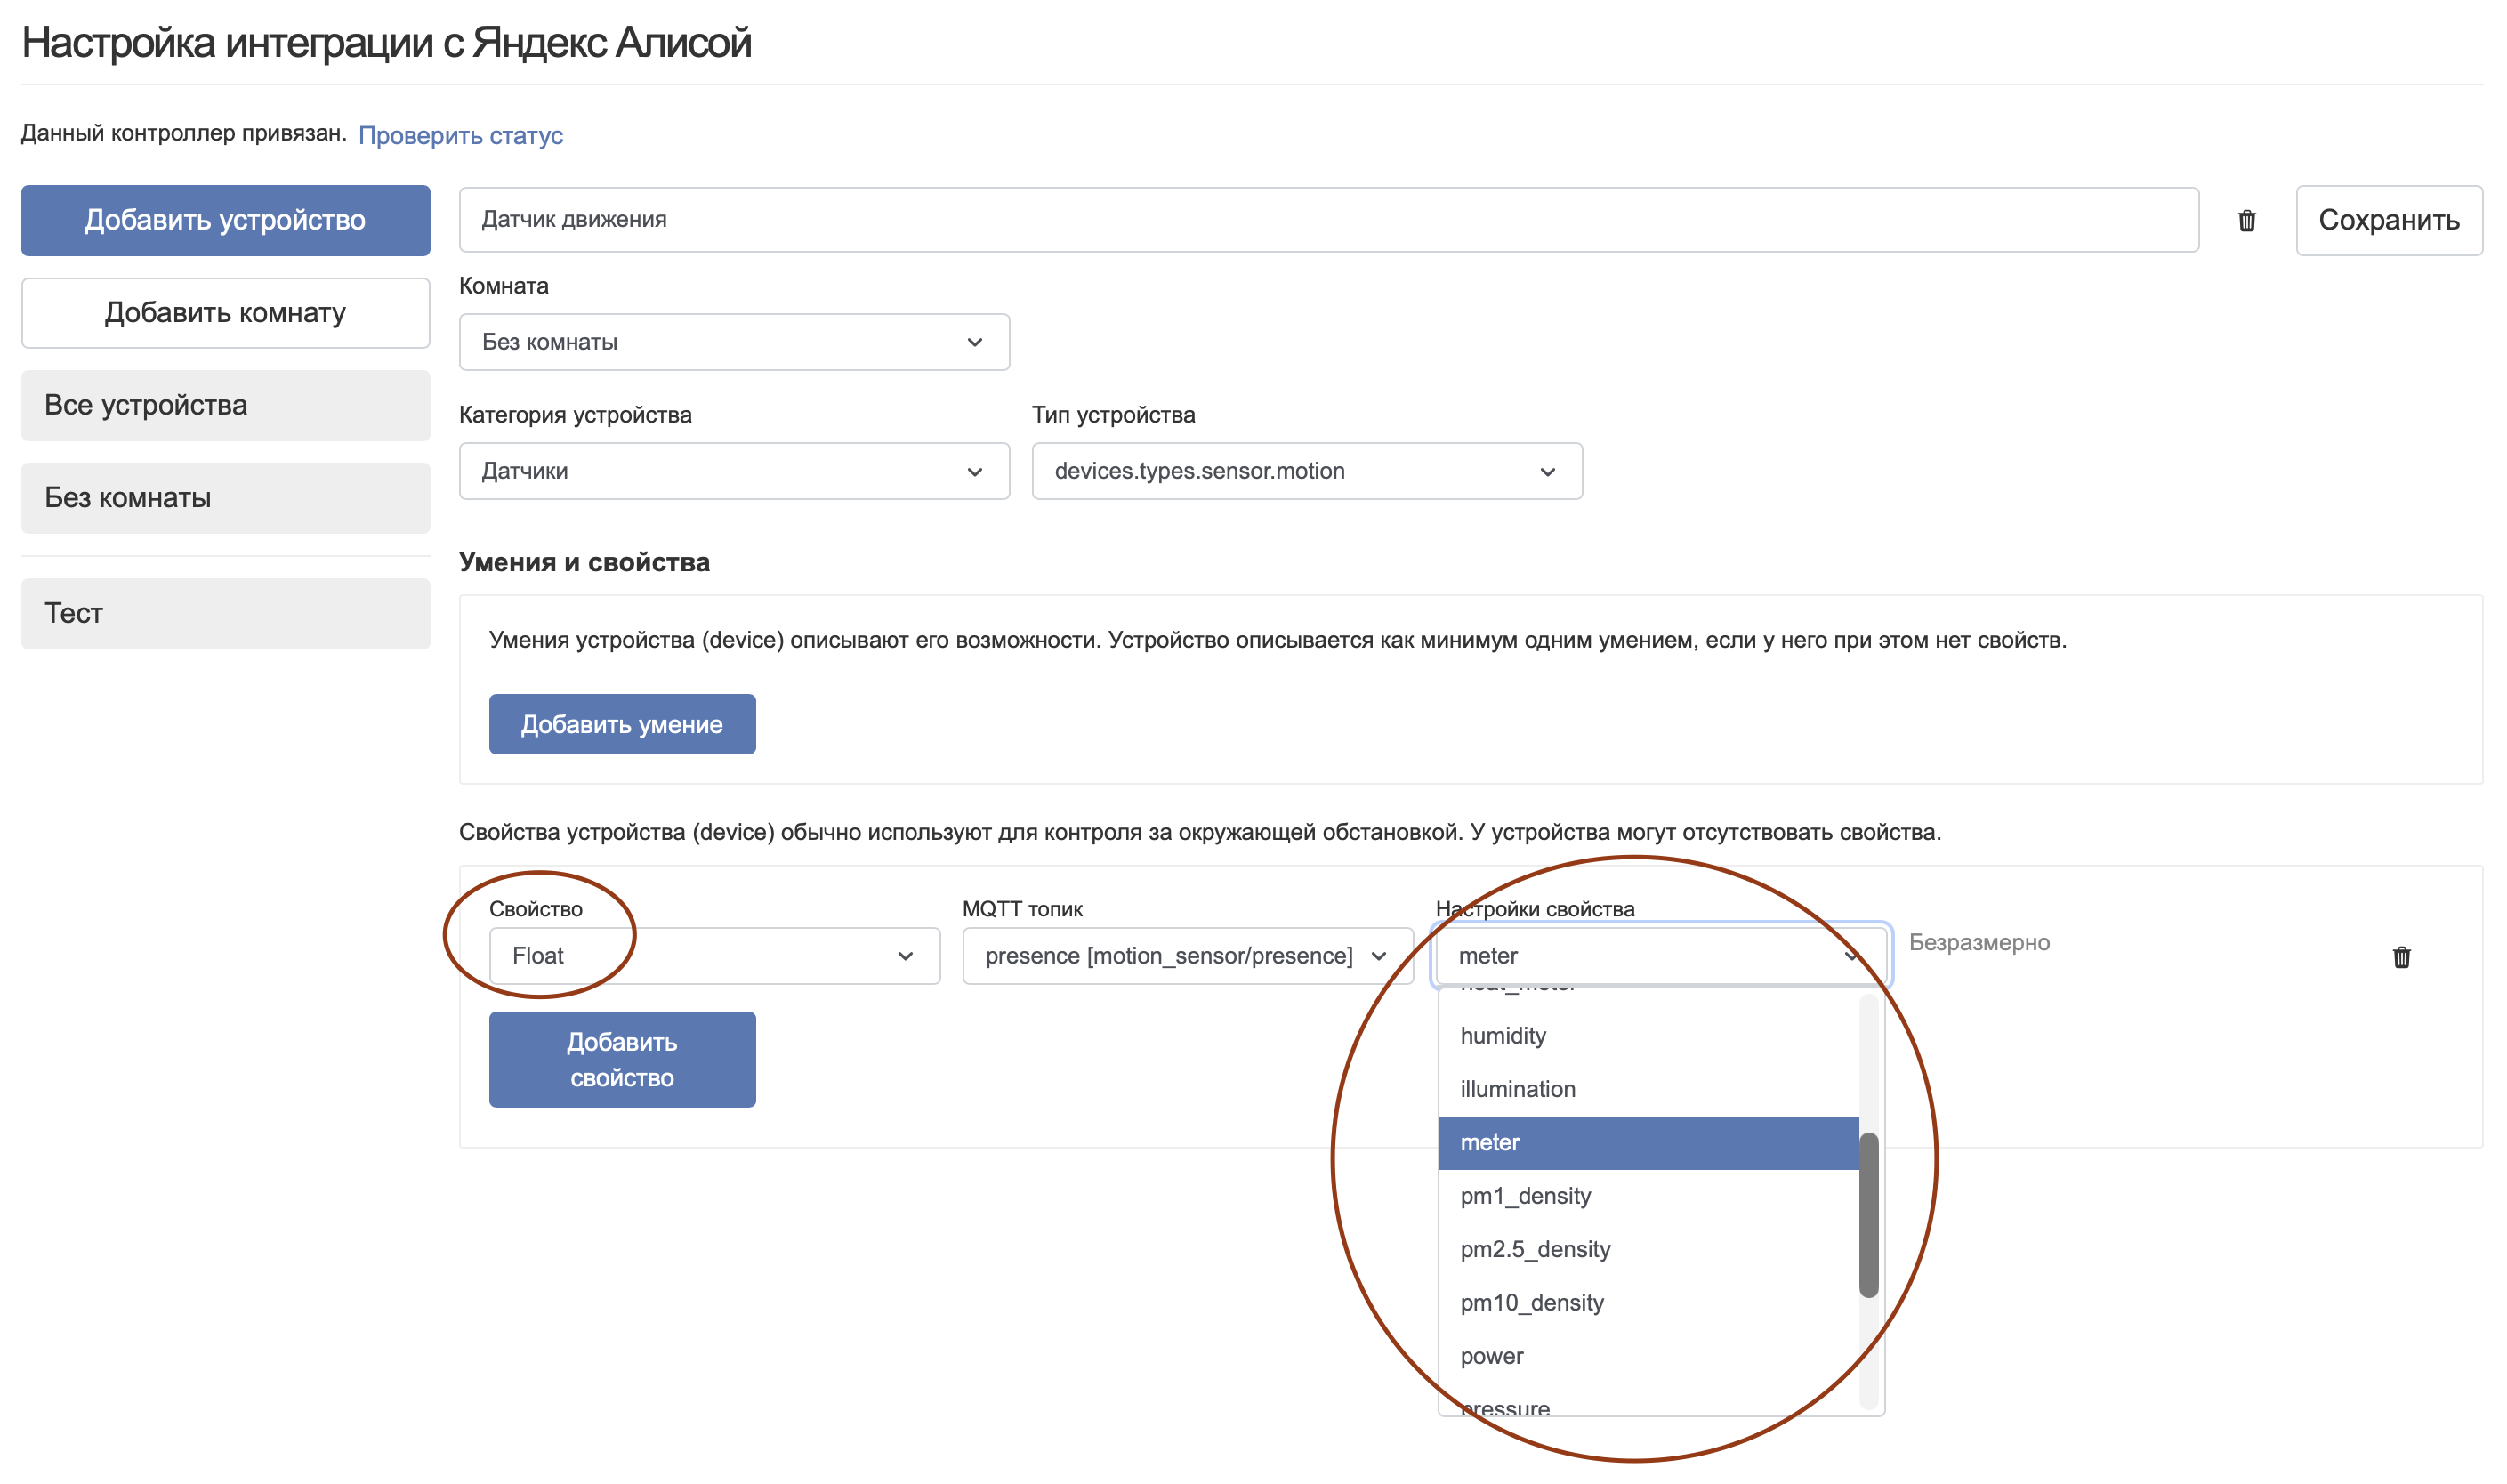Pick pm1_density in the dropdown list
Viewport: 2507px width, 1484px height.
tap(1525, 1196)
